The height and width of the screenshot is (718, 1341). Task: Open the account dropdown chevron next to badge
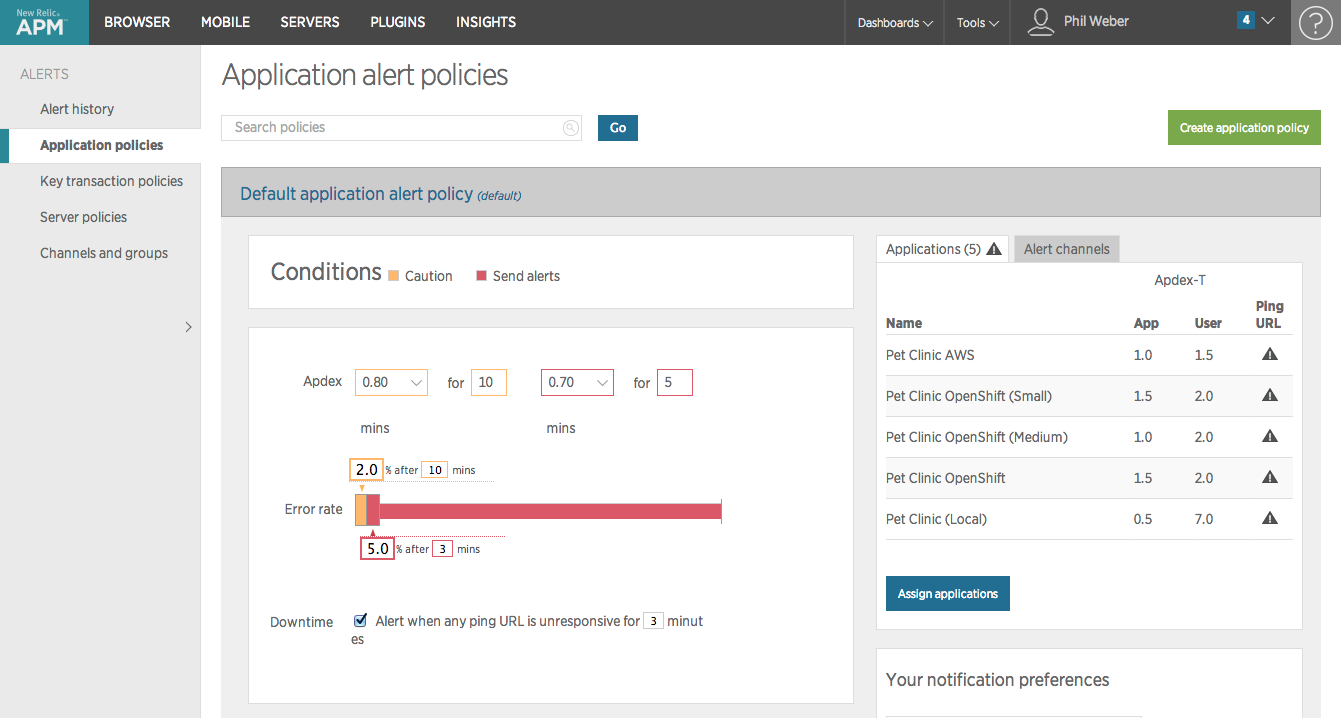pyautogui.click(x=1268, y=20)
